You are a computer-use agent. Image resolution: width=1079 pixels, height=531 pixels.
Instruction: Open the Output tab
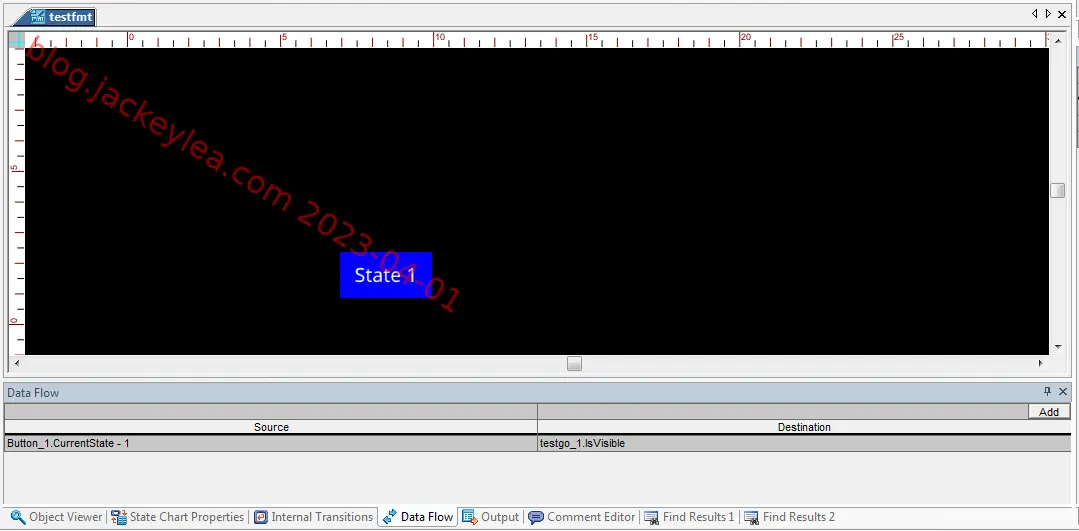coord(491,517)
